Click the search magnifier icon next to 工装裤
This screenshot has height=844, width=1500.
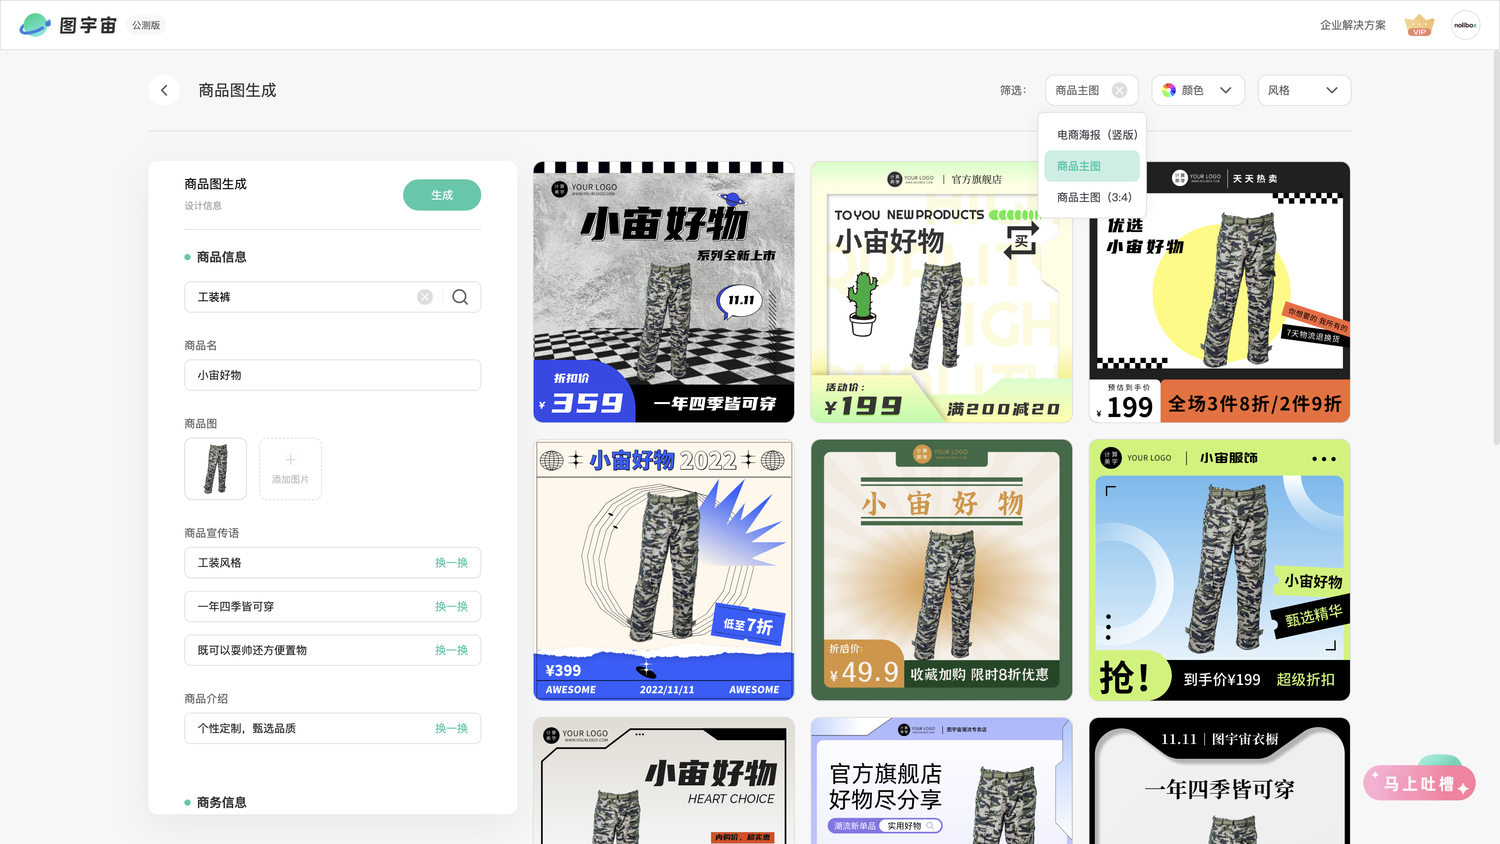460,297
